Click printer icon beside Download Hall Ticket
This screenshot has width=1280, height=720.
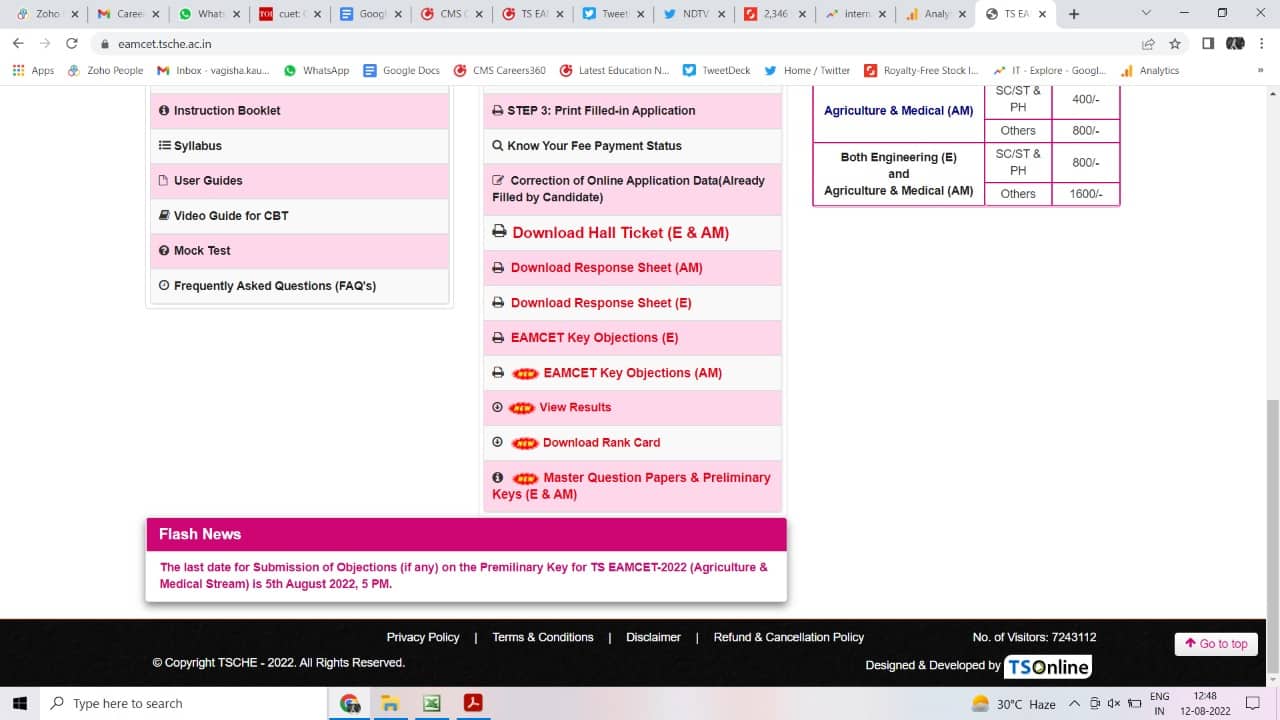(x=499, y=232)
